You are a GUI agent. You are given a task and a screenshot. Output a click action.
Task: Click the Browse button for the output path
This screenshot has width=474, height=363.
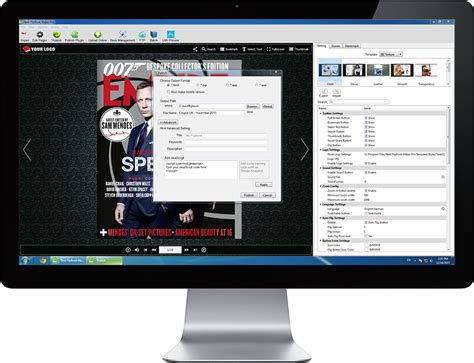click(x=253, y=106)
